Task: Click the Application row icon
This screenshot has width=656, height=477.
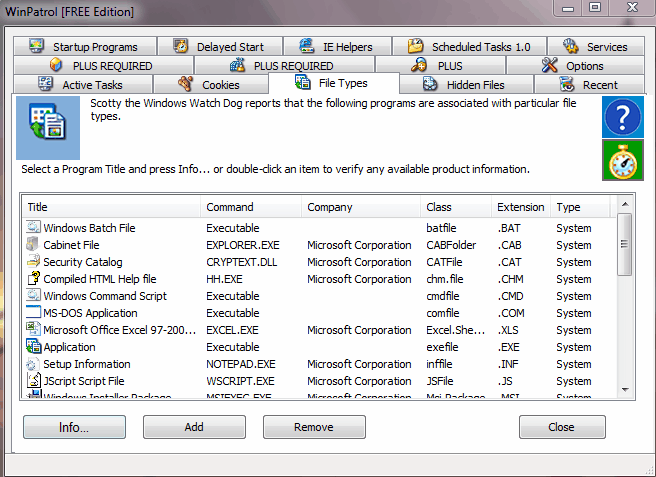Action: pos(33,347)
